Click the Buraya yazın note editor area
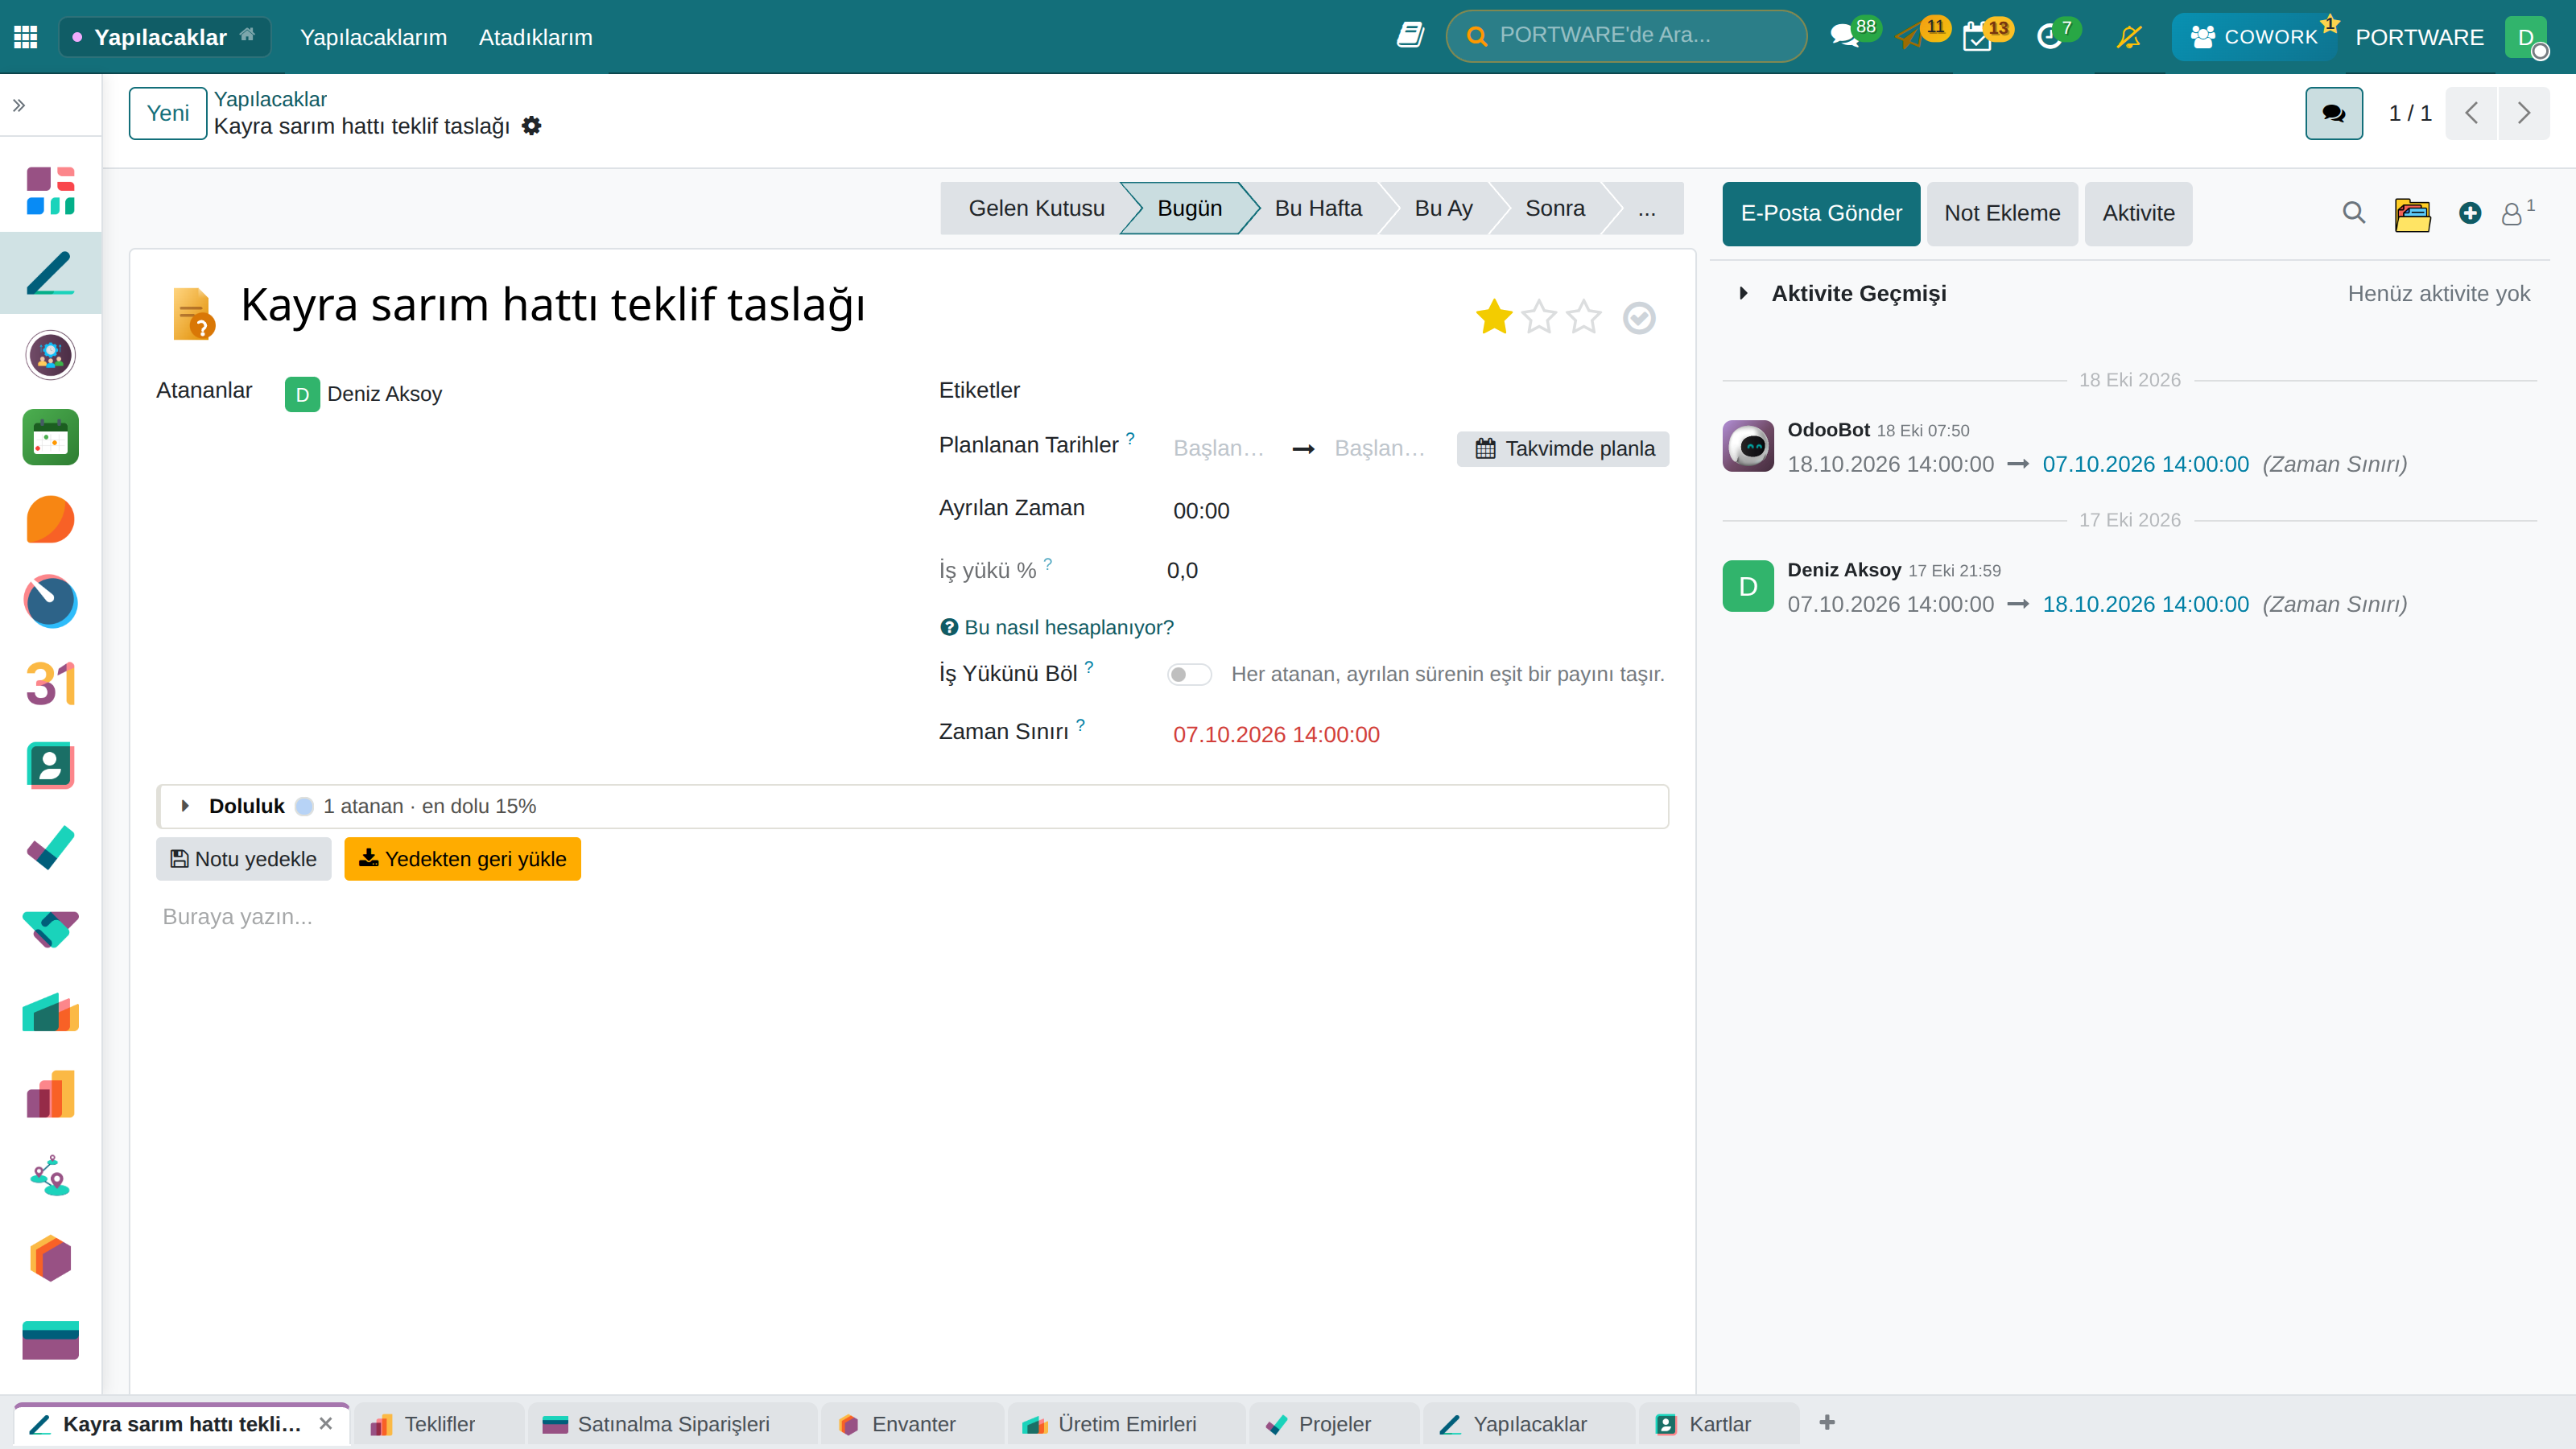 pyautogui.click(x=912, y=917)
